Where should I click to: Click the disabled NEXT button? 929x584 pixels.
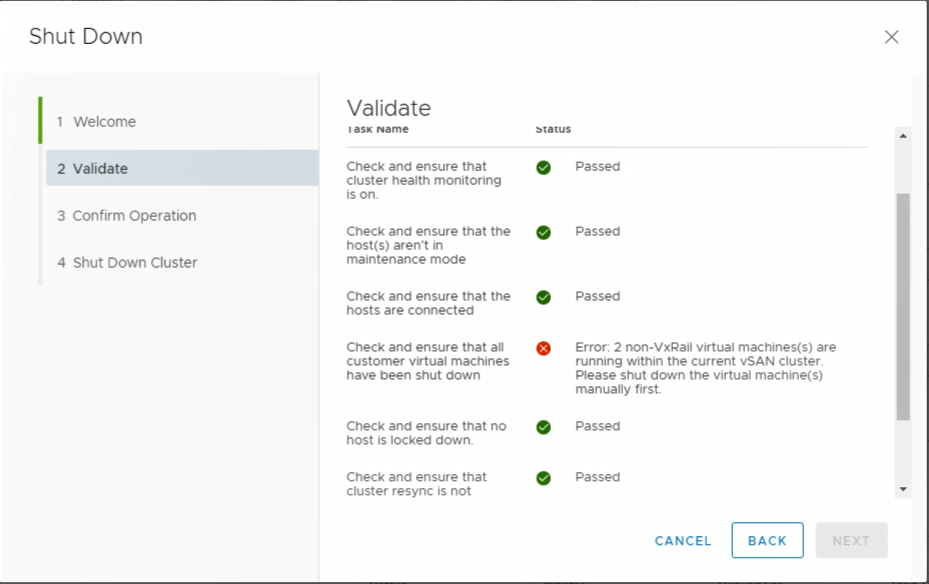coord(851,540)
